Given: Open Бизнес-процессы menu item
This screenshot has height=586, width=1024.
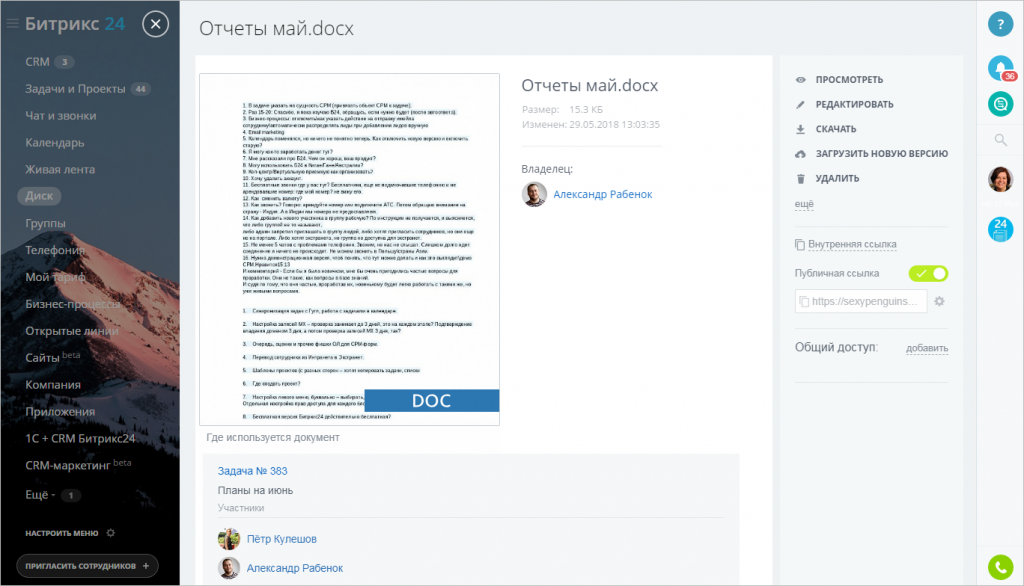Looking at the screenshot, I should coord(72,304).
